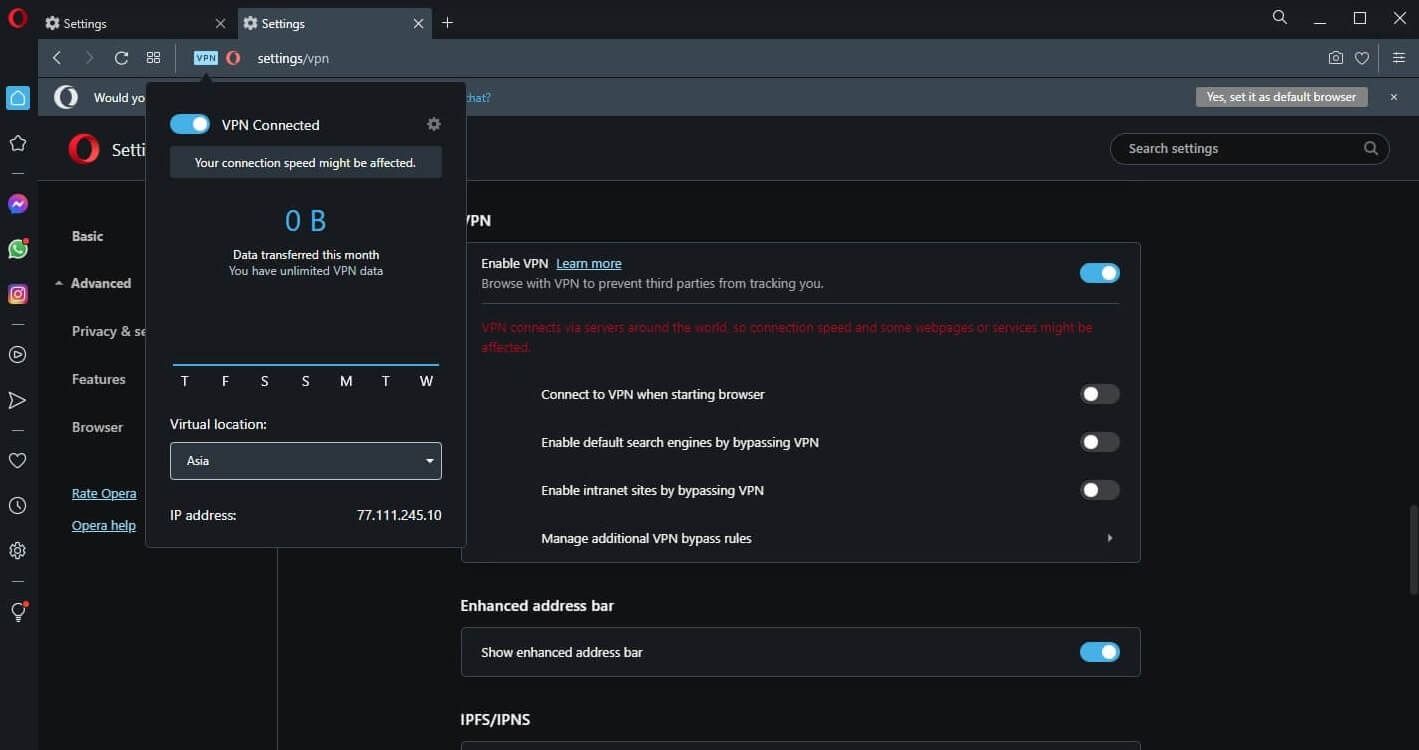Open WhatsApp in the sidebar
This screenshot has height=750, width=1419.
(17, 249)
